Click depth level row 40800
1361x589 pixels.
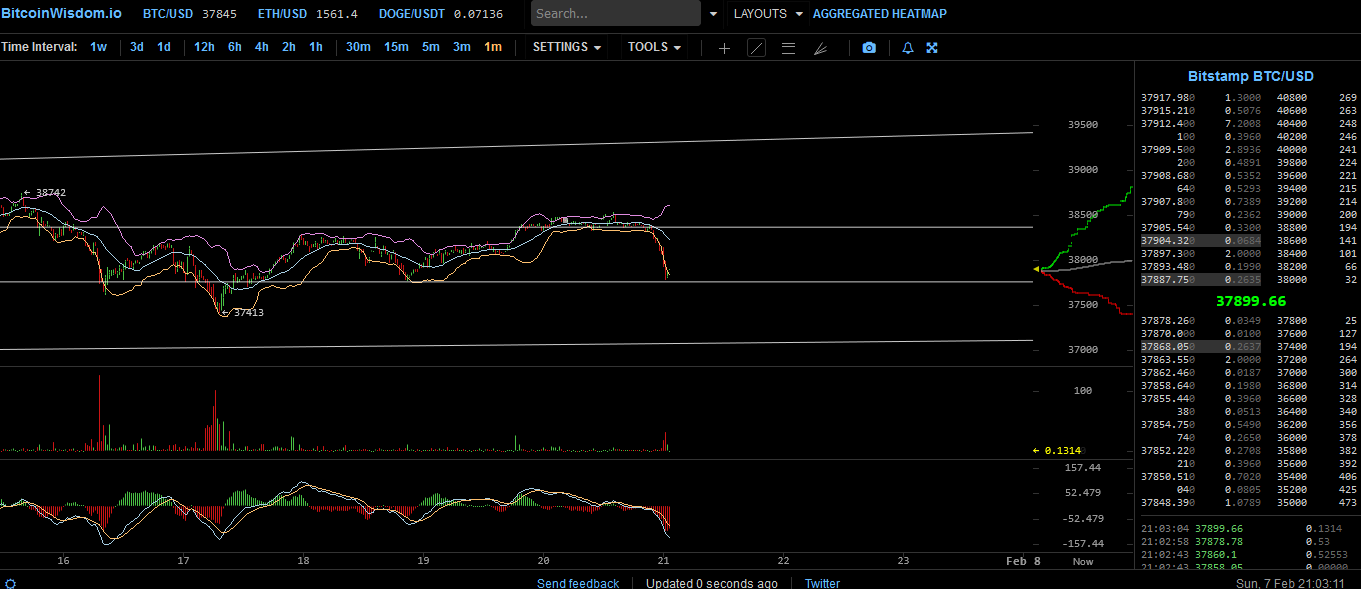click(x=1317, y=97)
